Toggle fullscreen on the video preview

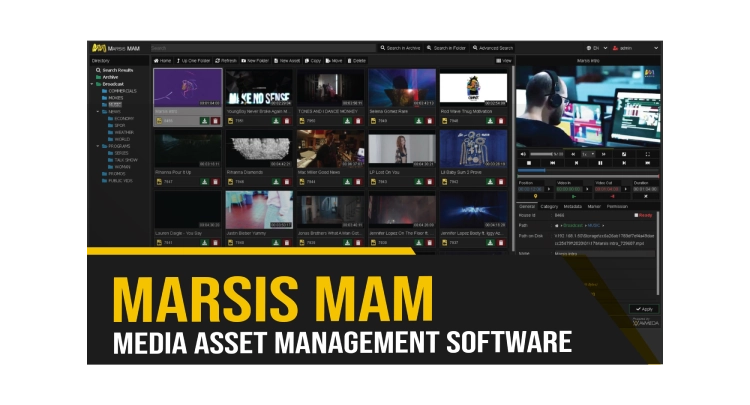click(x=649, y=154)
